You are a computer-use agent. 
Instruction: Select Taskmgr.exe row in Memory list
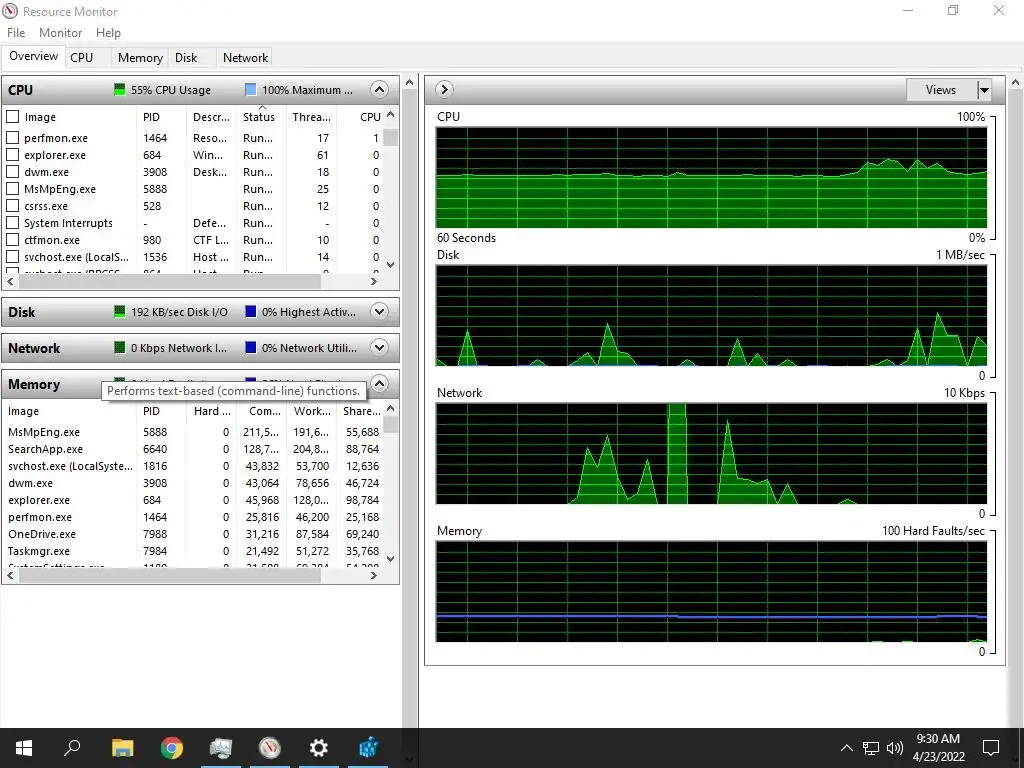point(193,551)
